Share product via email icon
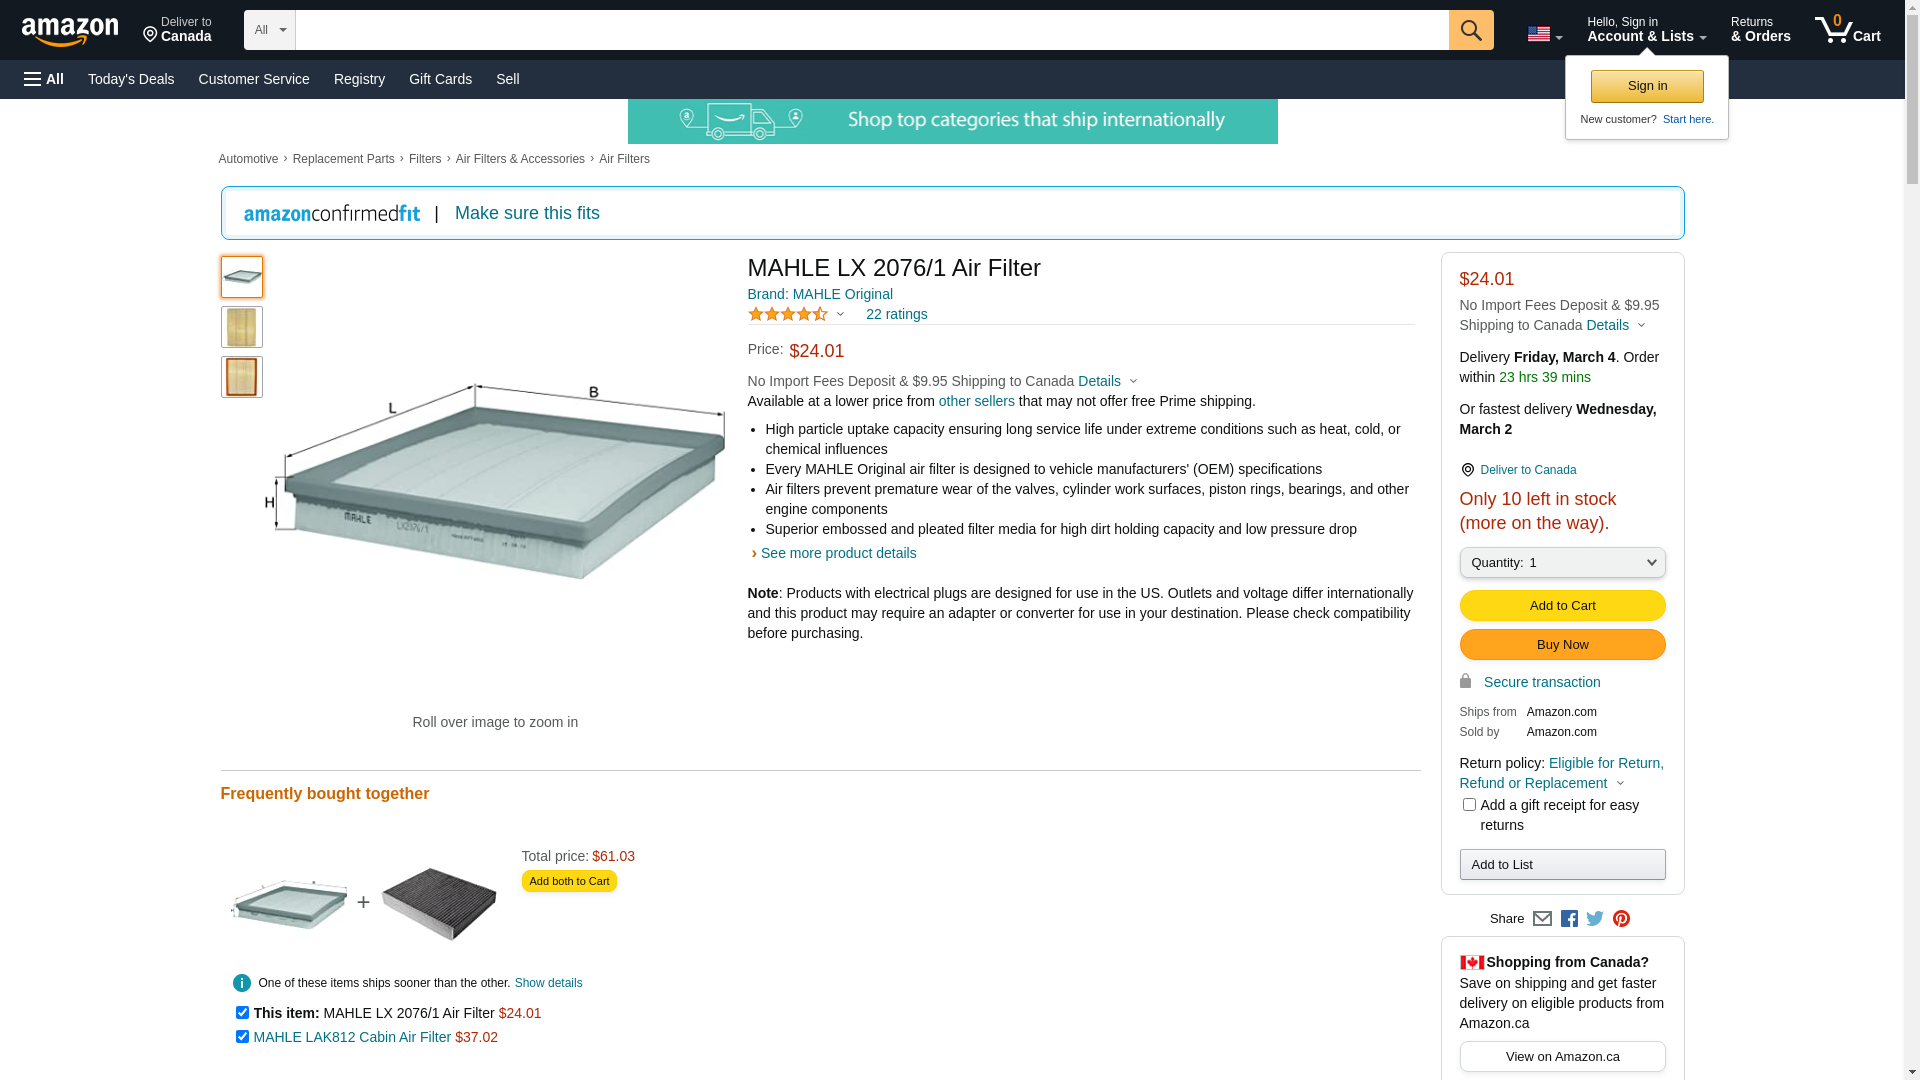Screen dimensions: 1920x1080 1542,919
